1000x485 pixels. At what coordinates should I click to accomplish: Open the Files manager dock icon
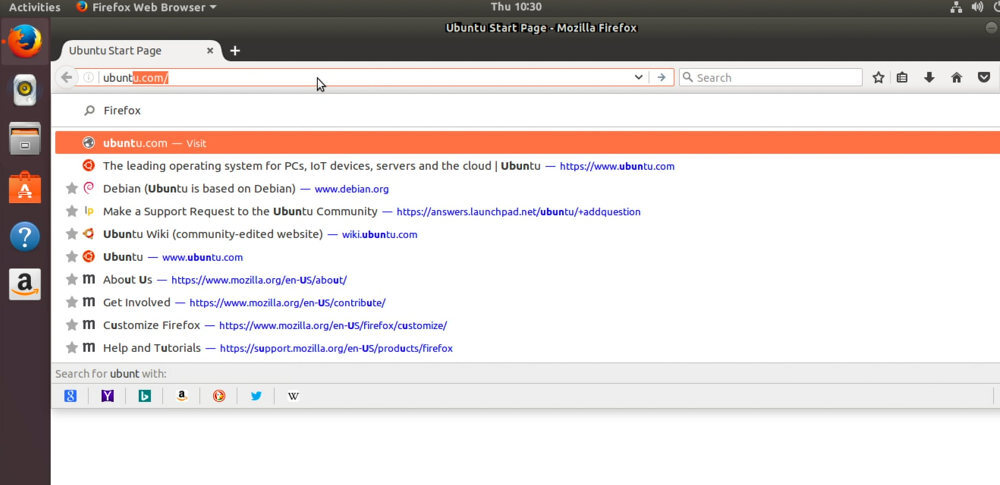[25, 138]
